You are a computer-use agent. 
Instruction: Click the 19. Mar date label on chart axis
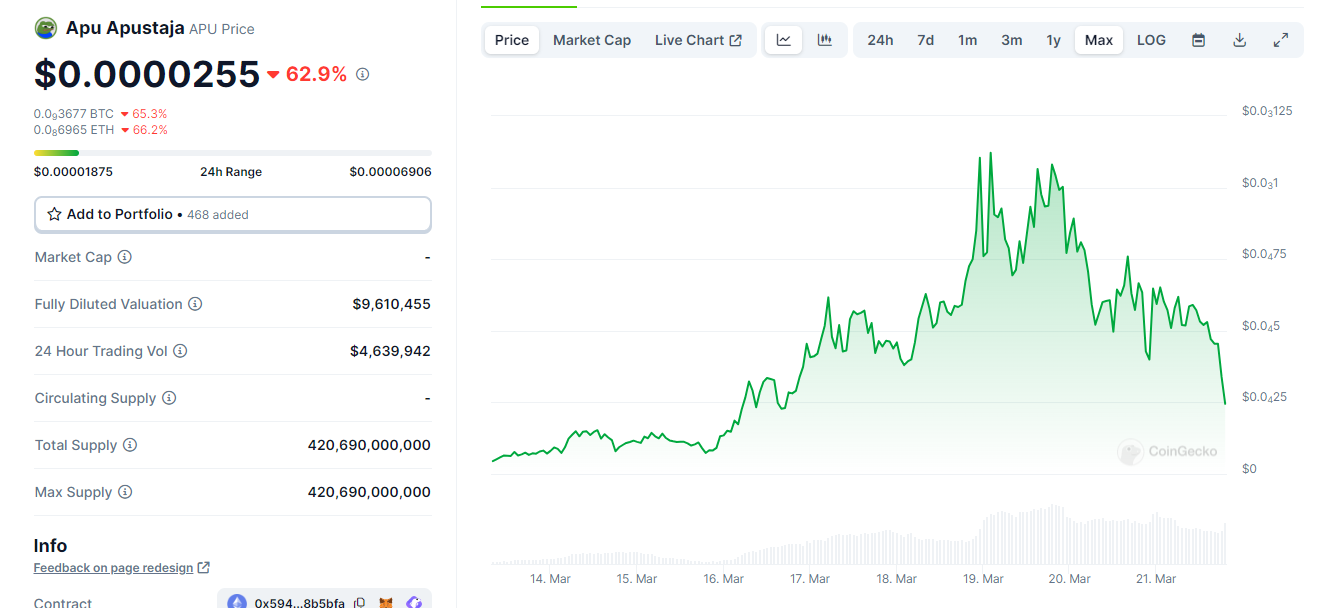[984, 579]
